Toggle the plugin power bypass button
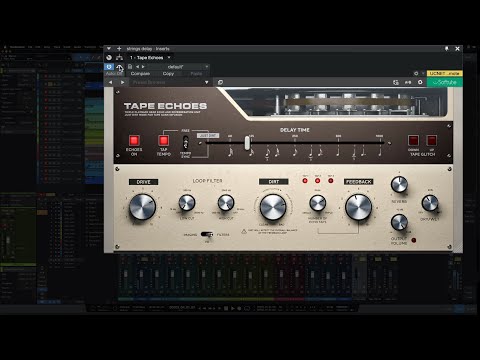Viewport: 480px width, 360px height. (x=109, y=67)
